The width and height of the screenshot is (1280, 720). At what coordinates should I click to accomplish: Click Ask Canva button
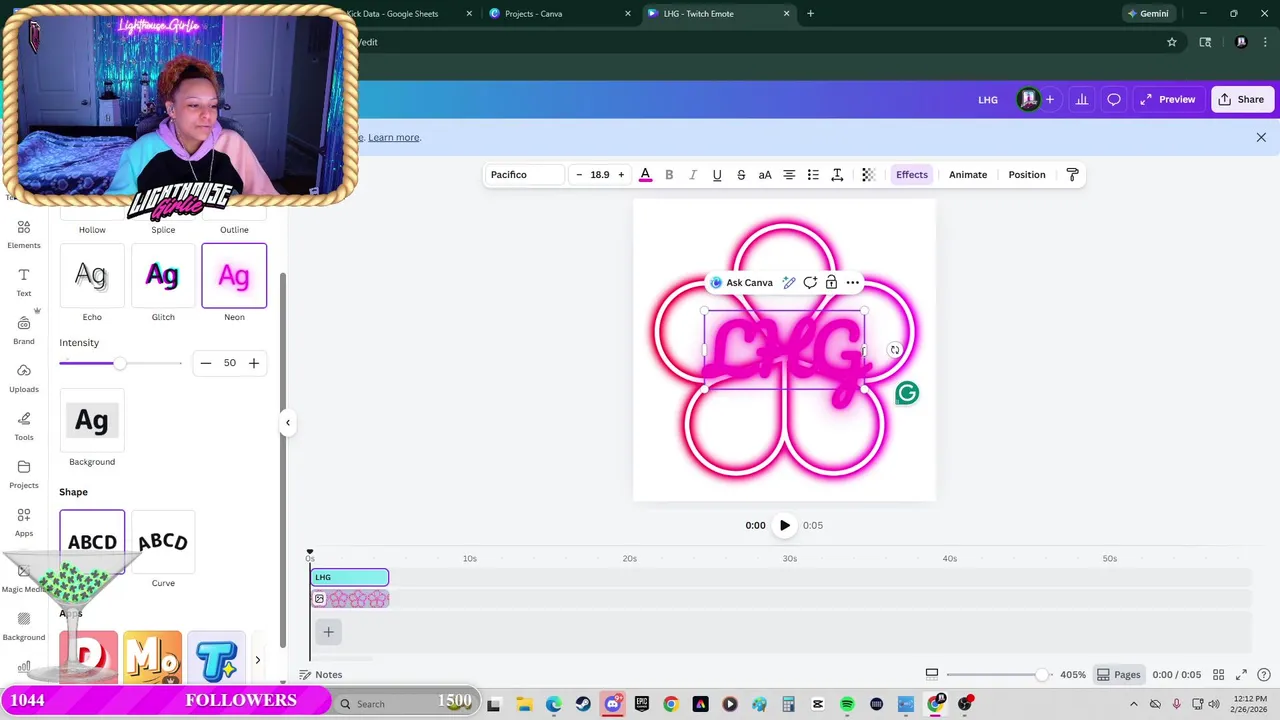pyautogui.click(x=741, y=283)
